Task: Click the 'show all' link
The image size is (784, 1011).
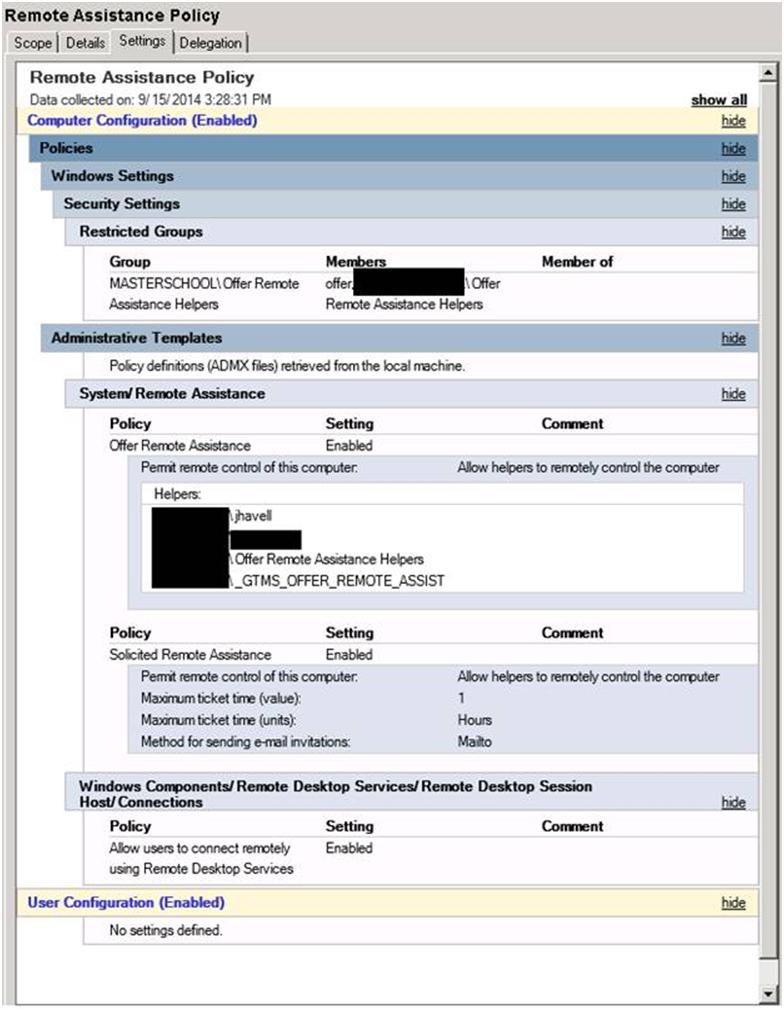Action: click(x=718, y=100)
